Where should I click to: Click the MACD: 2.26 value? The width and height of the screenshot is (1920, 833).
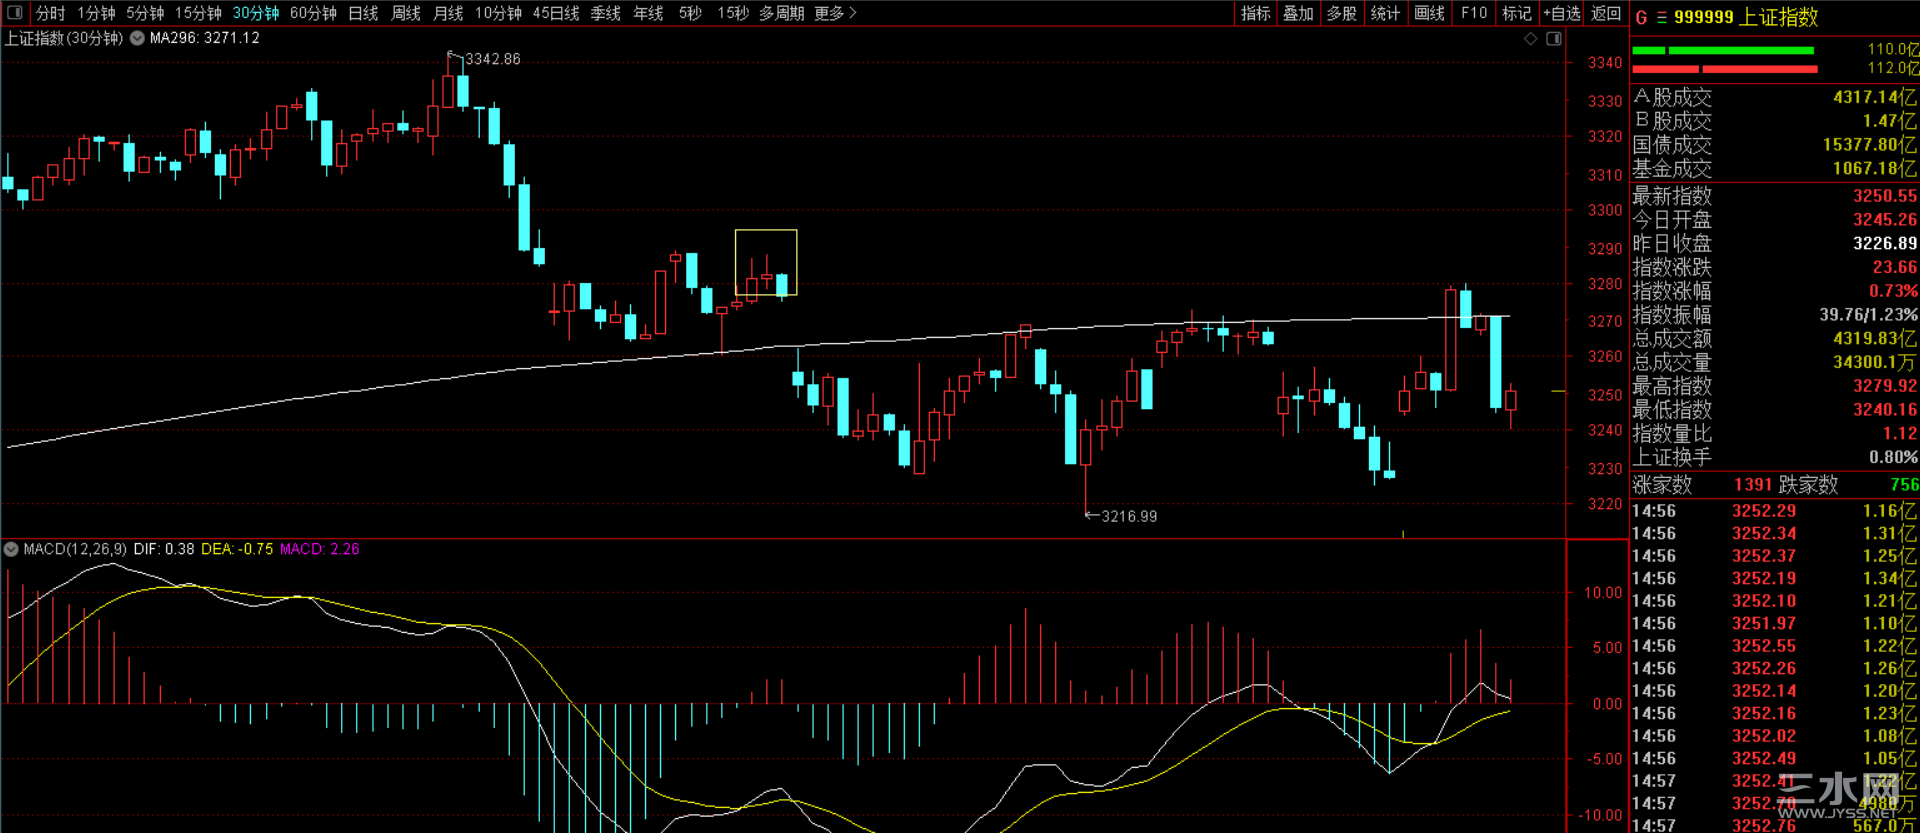click(320, 549)
